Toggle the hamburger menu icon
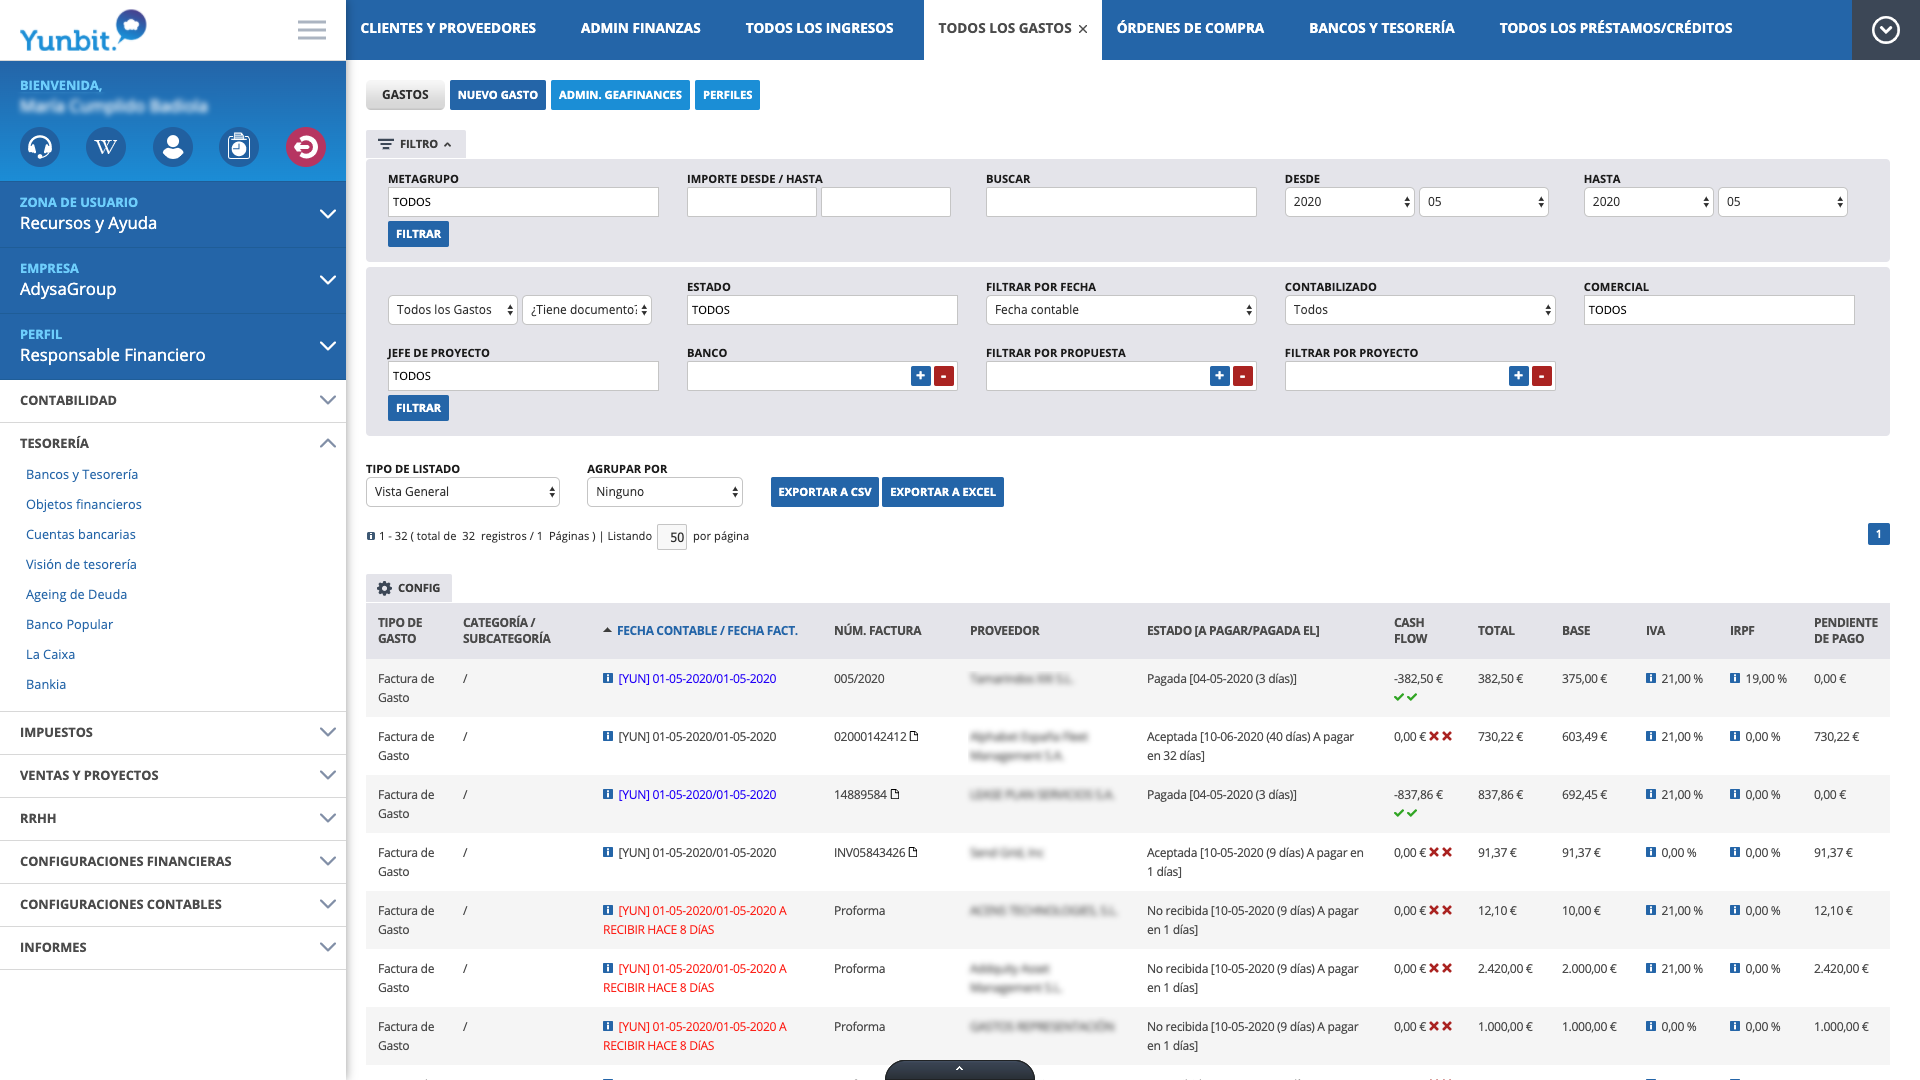The image size is (1920, 1080). (x=312, y=30)
